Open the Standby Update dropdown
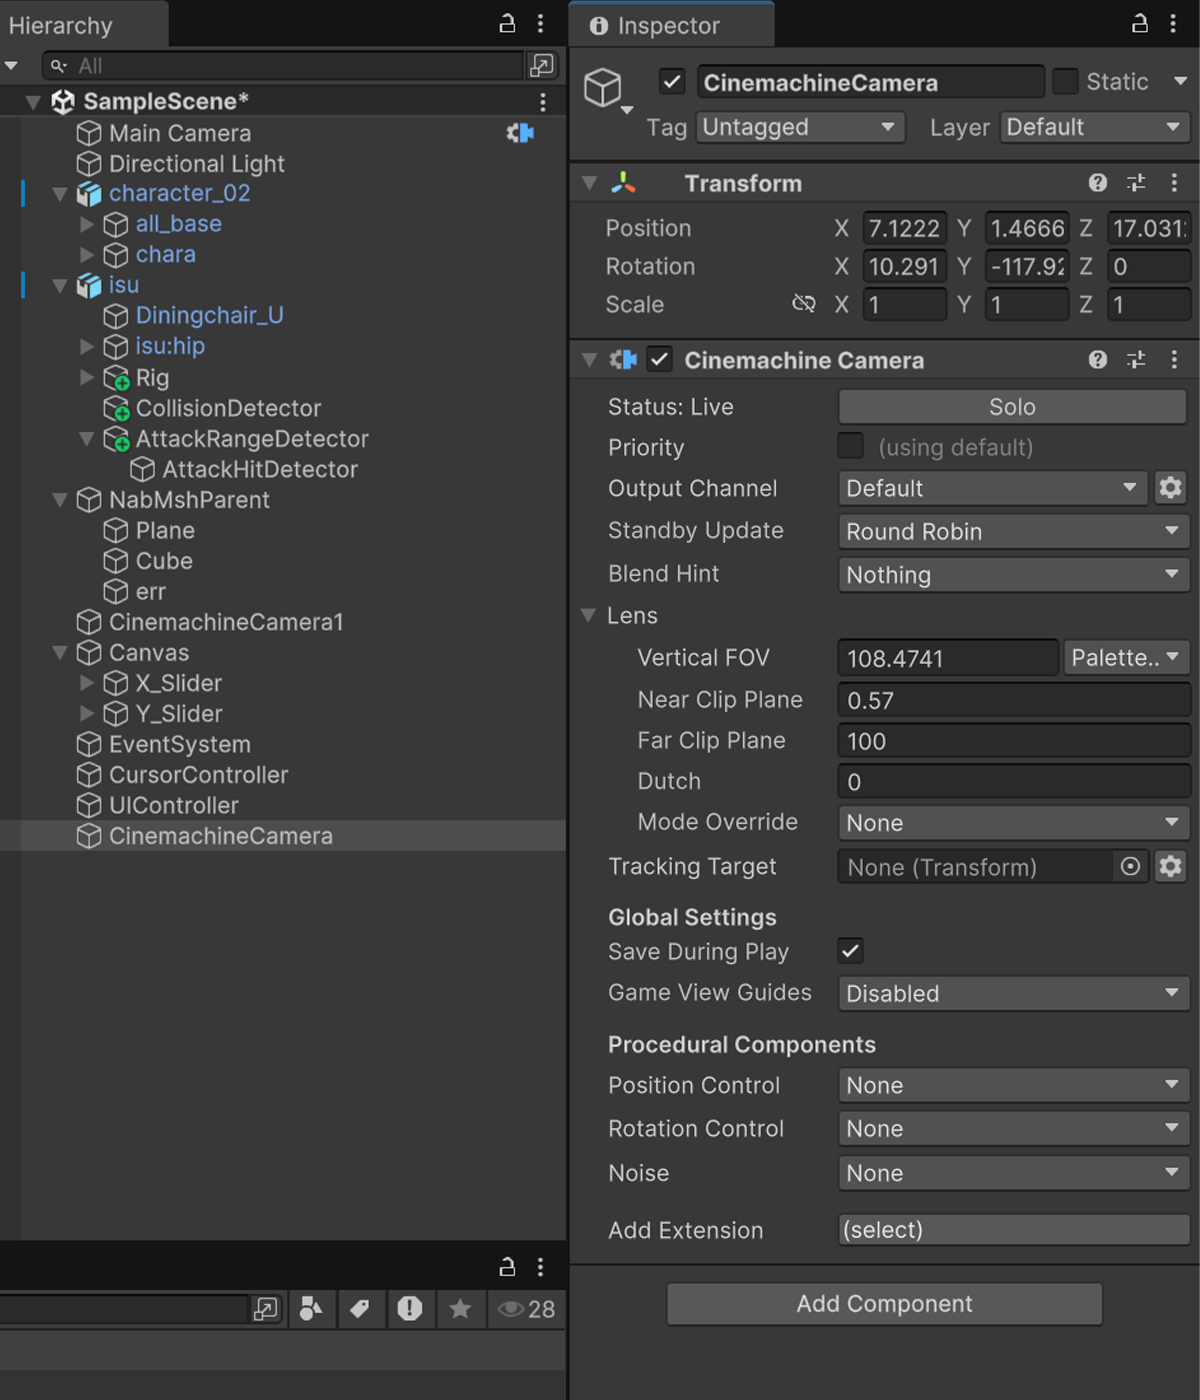 coord(1012,531)
